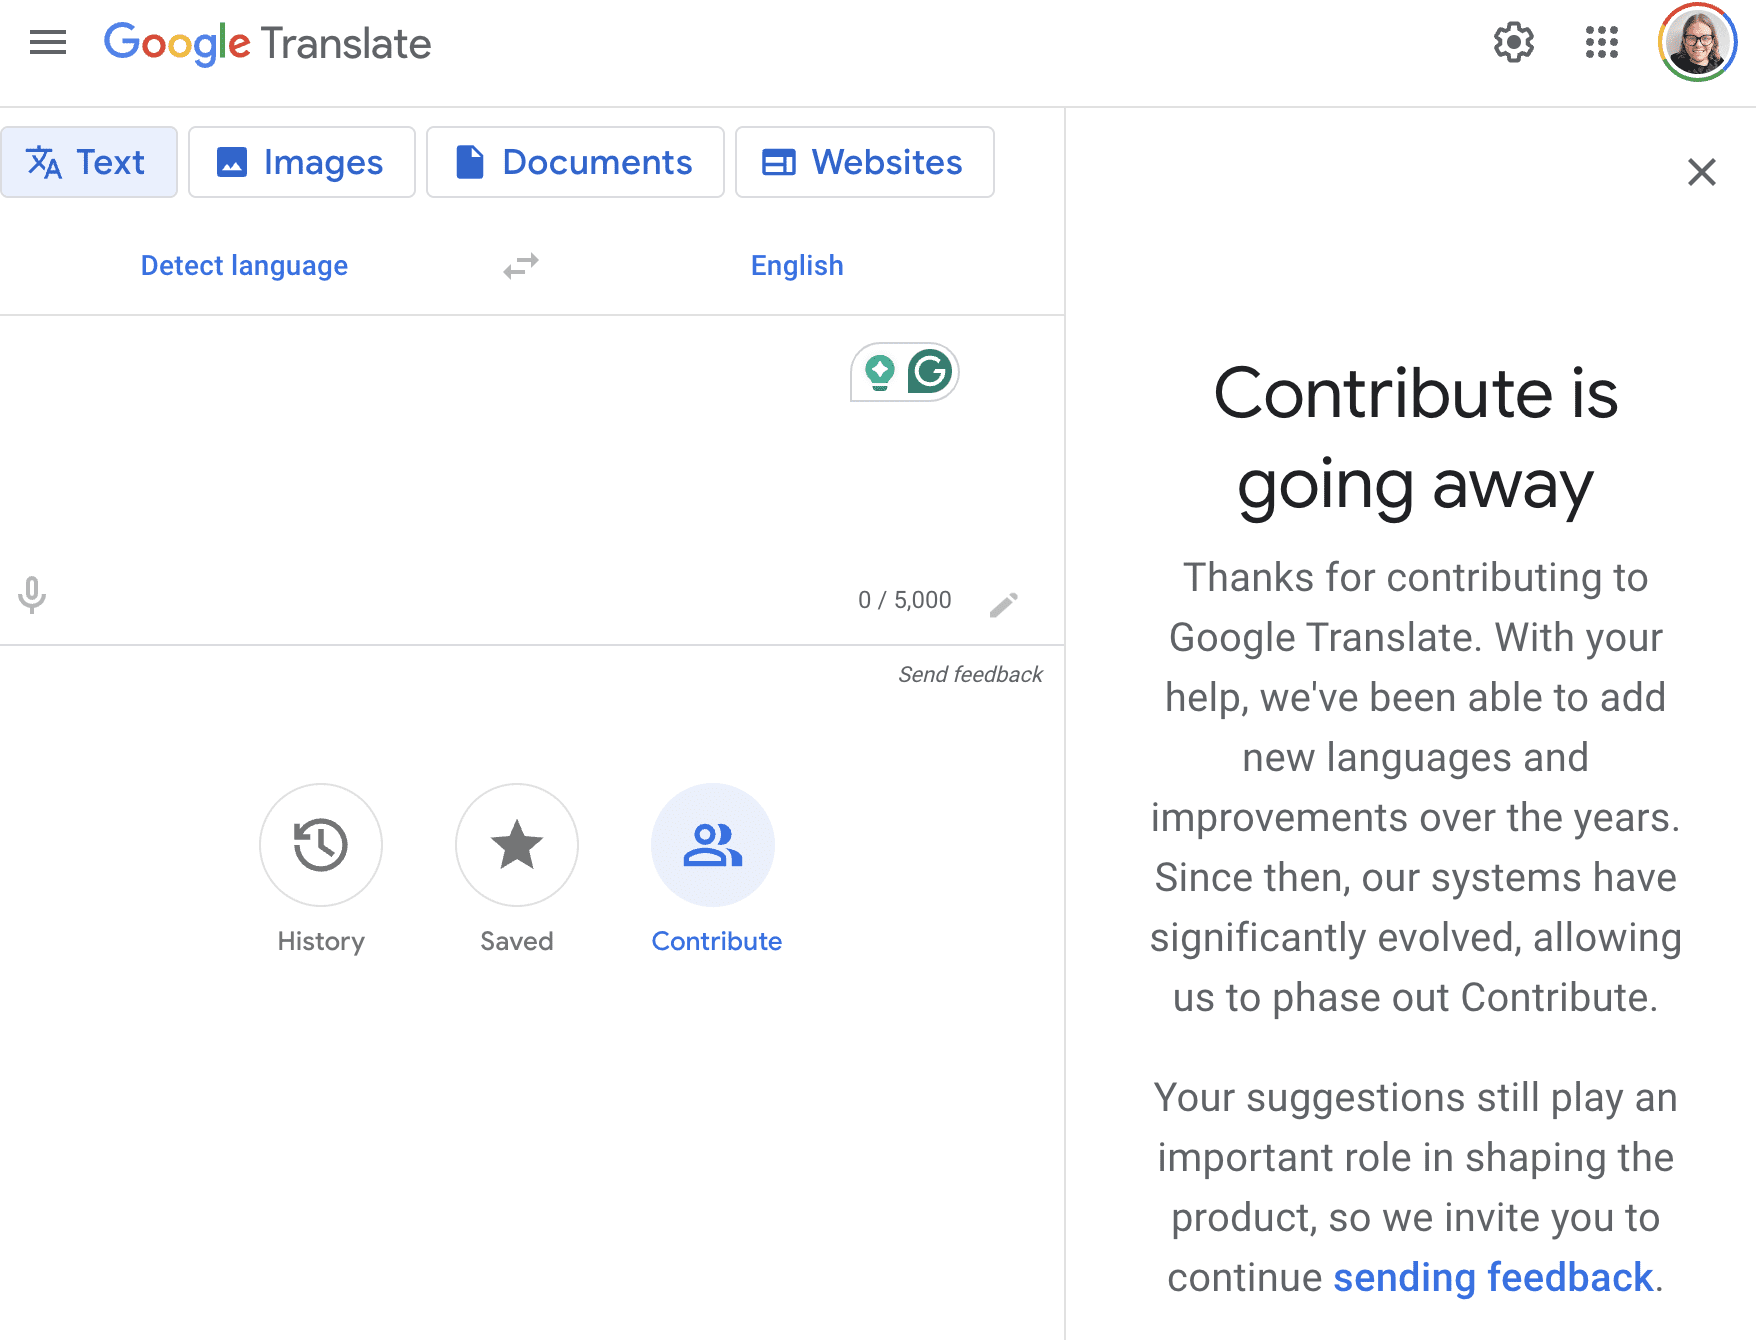
Task: Open the hamburger main menu
Action: (x=47, y=43)
